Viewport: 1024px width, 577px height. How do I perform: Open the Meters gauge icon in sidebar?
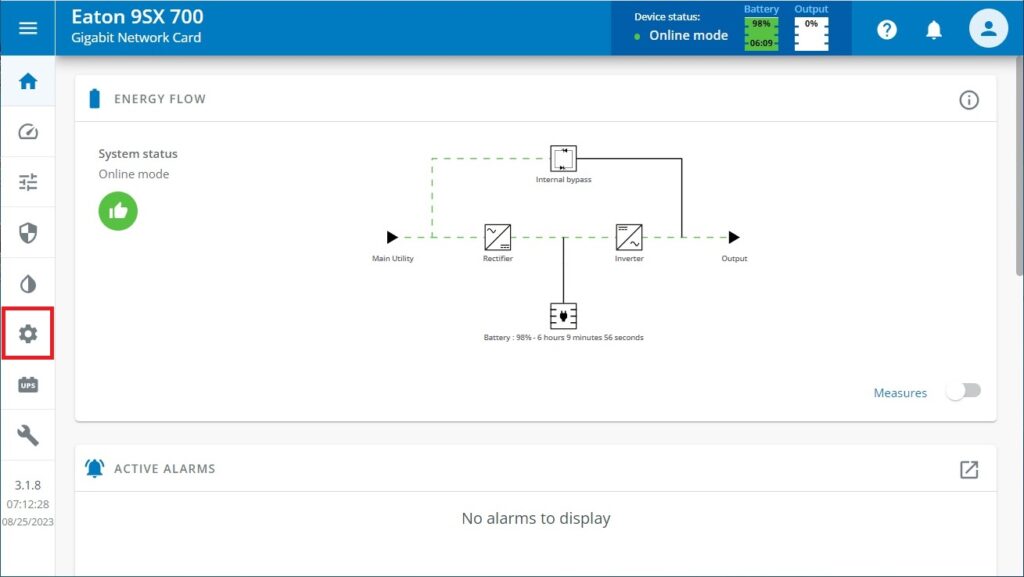[28, 132]
